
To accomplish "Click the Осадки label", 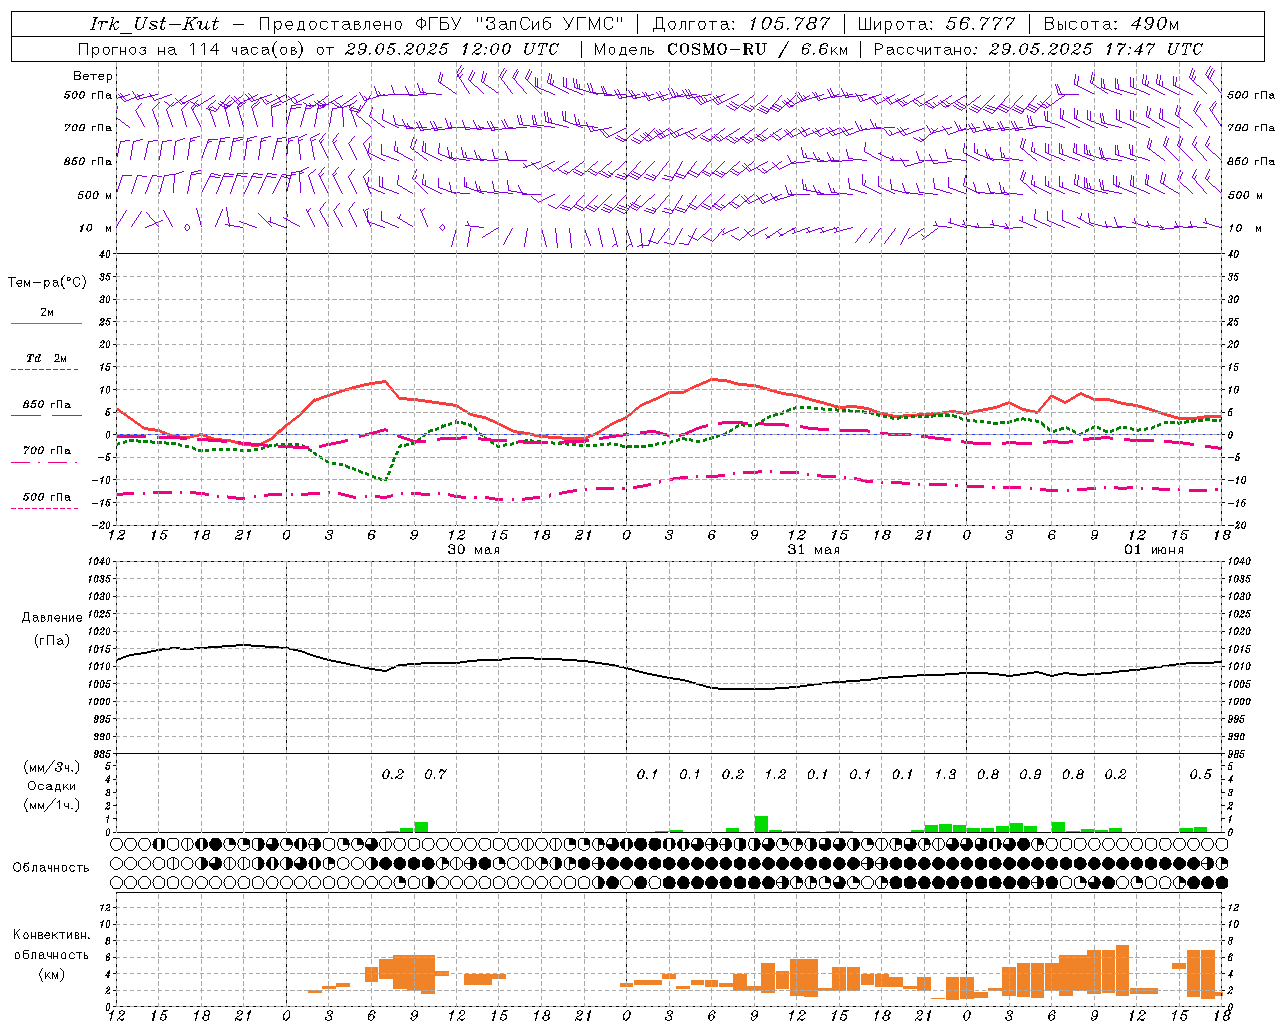I will click(x=52, y=786).
